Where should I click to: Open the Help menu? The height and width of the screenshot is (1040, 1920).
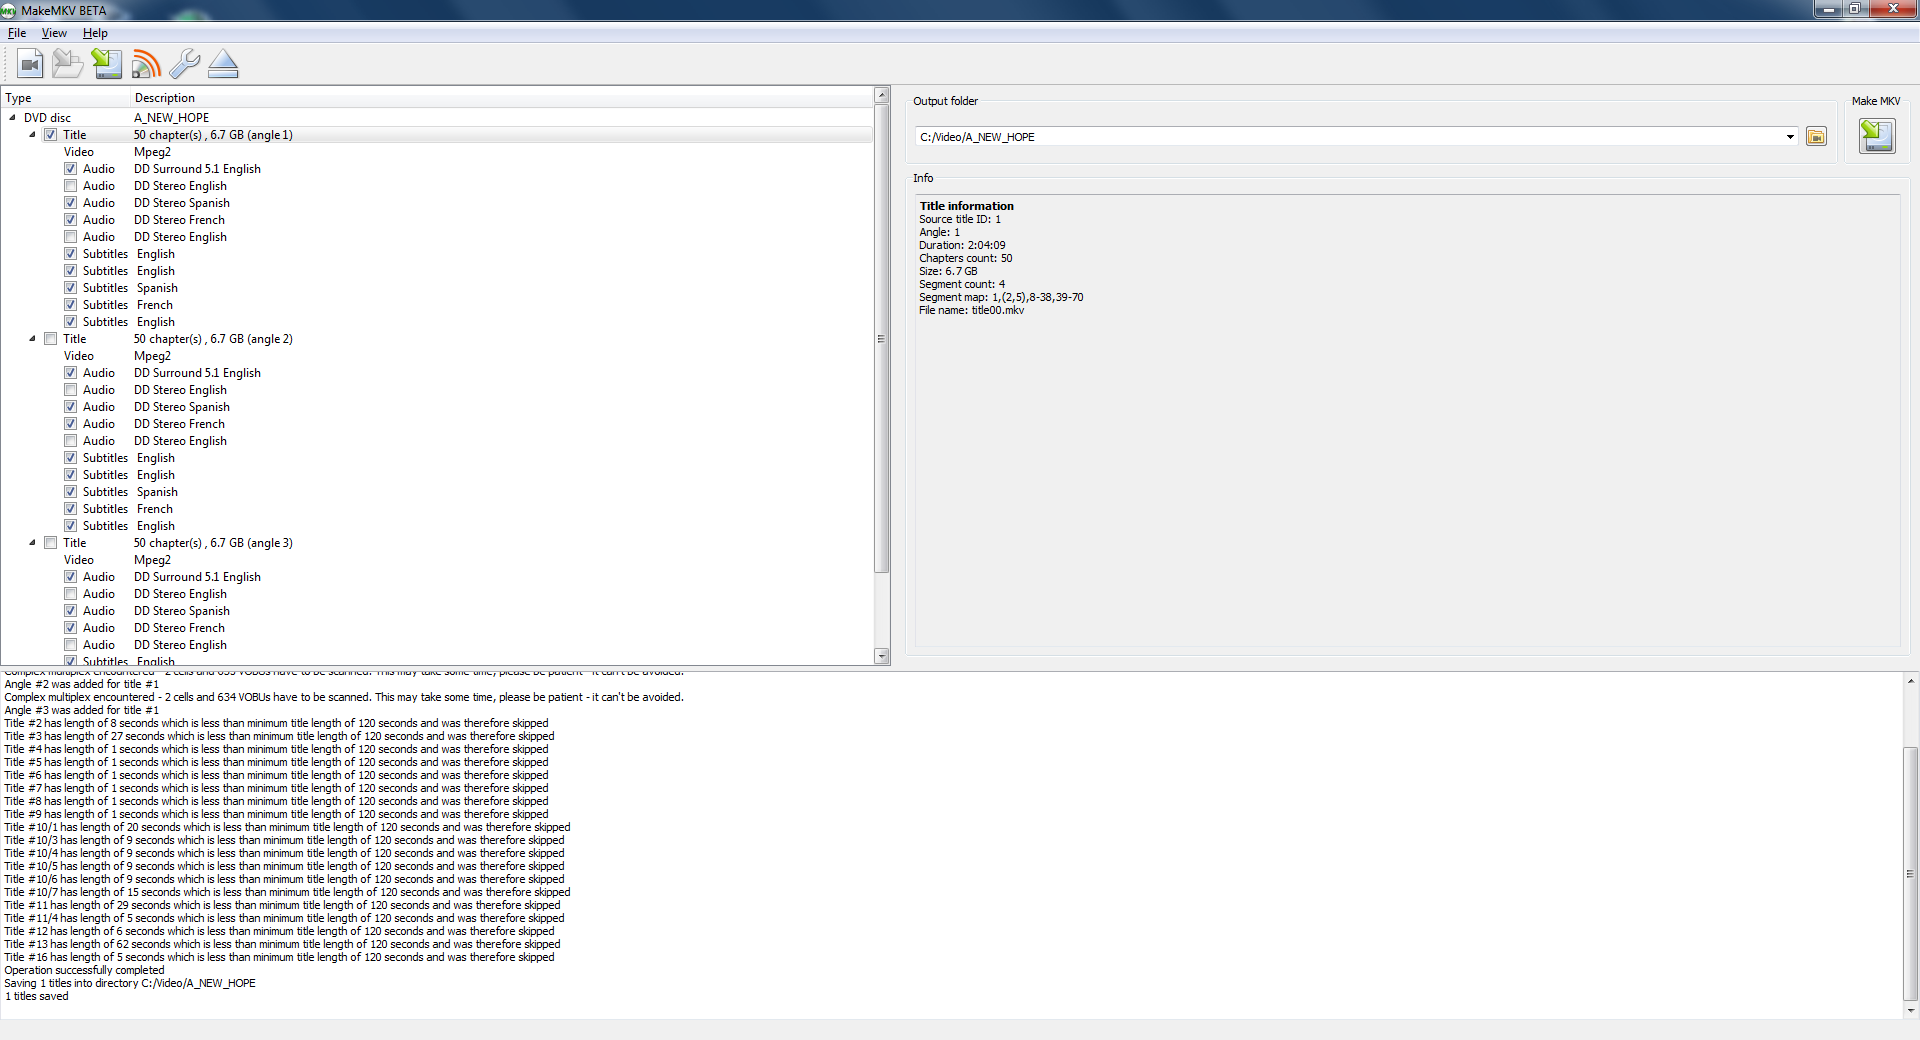point(95,33)
